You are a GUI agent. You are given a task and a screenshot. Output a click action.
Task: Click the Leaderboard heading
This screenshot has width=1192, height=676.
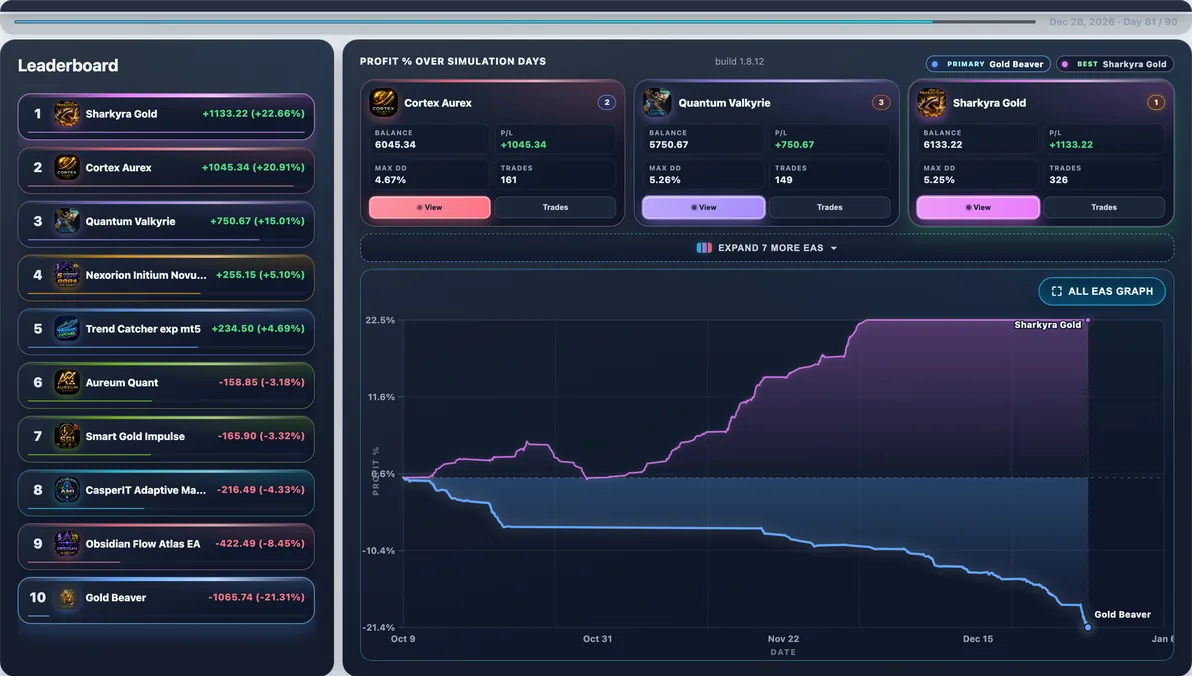[68, 65]
